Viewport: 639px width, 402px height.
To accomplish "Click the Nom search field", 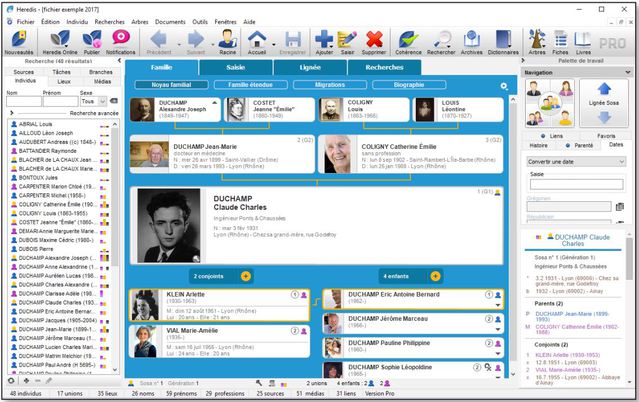I will click(24, 101).
